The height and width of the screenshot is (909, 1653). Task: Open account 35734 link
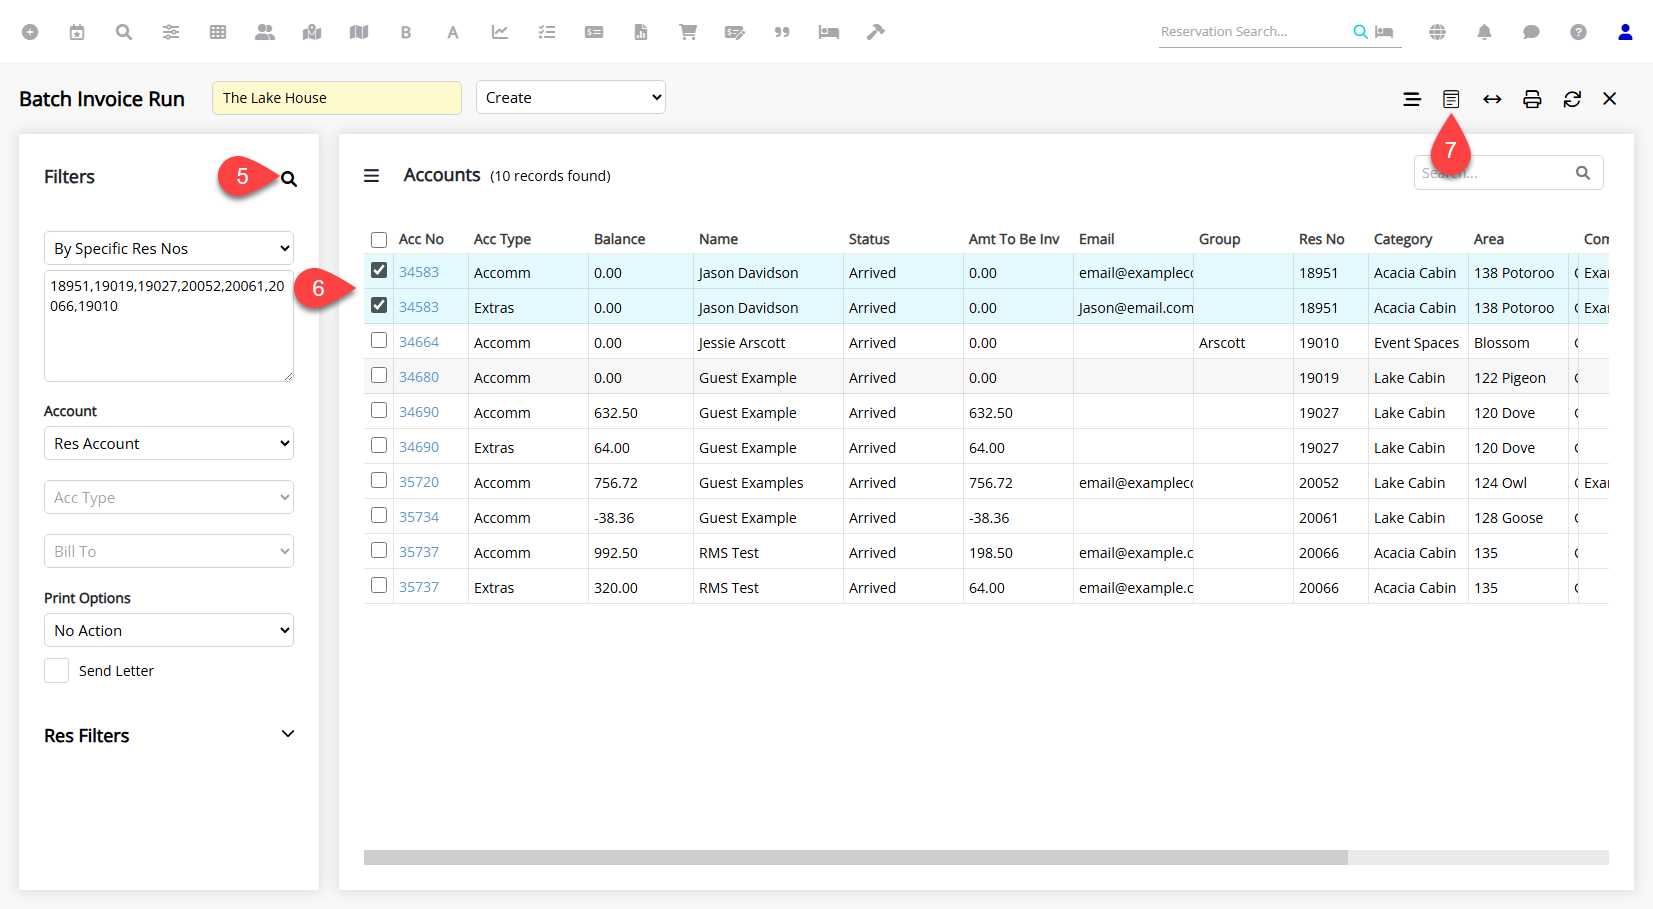coord(419,517)
